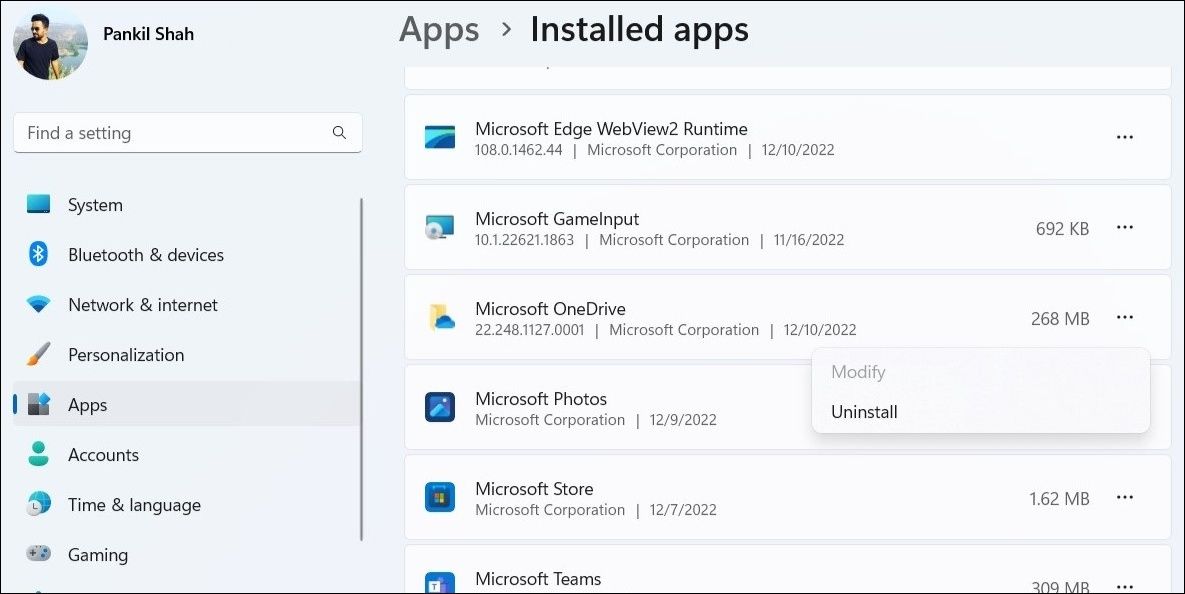The width and height of the screenshot is (1185, 594).
Task: Click the disabled Modify menu entry
Action: click(x=857, y=371)
